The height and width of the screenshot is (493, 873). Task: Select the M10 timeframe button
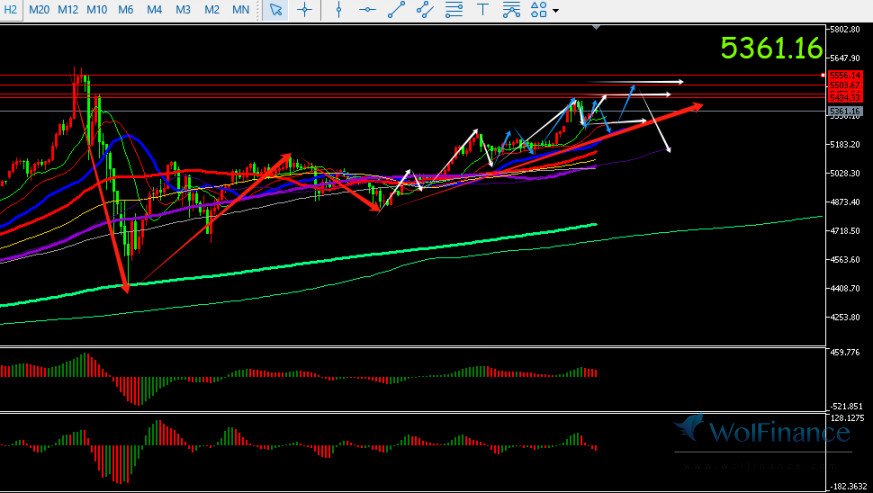coord(97,10)
